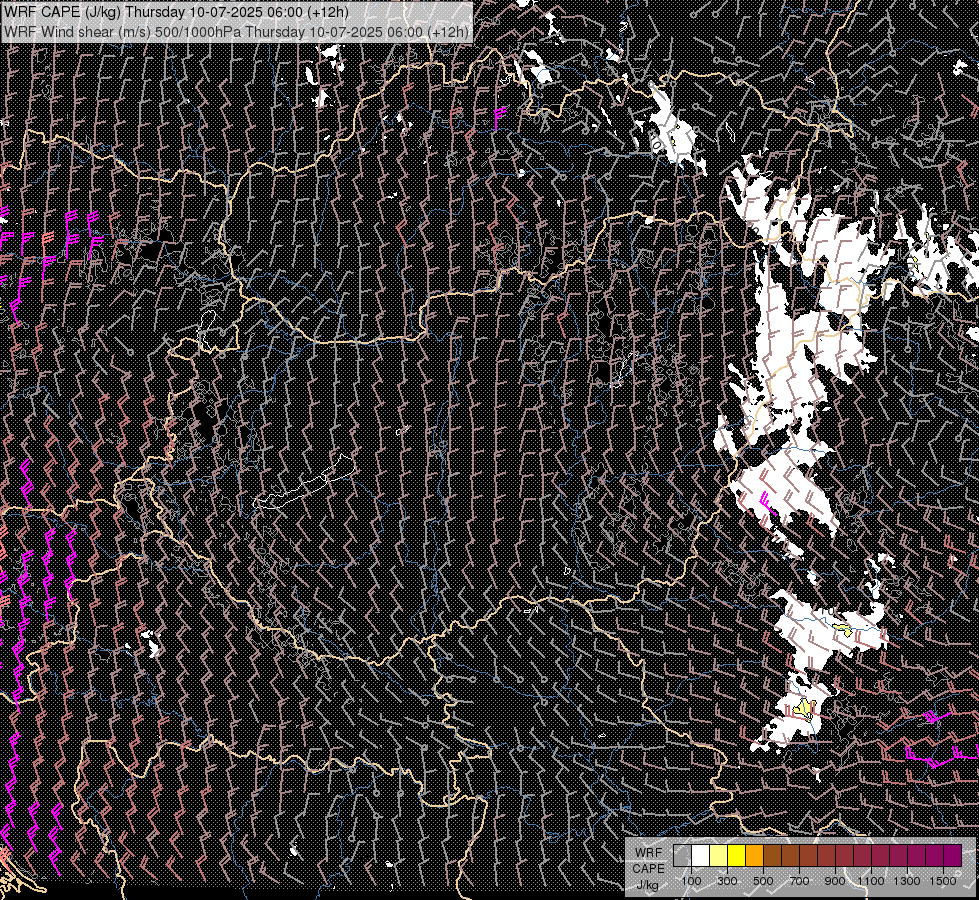The width and height of the screenshot is (979, 900).
Task: Click the WRF label in legend
Action: (x=649, y=853)
